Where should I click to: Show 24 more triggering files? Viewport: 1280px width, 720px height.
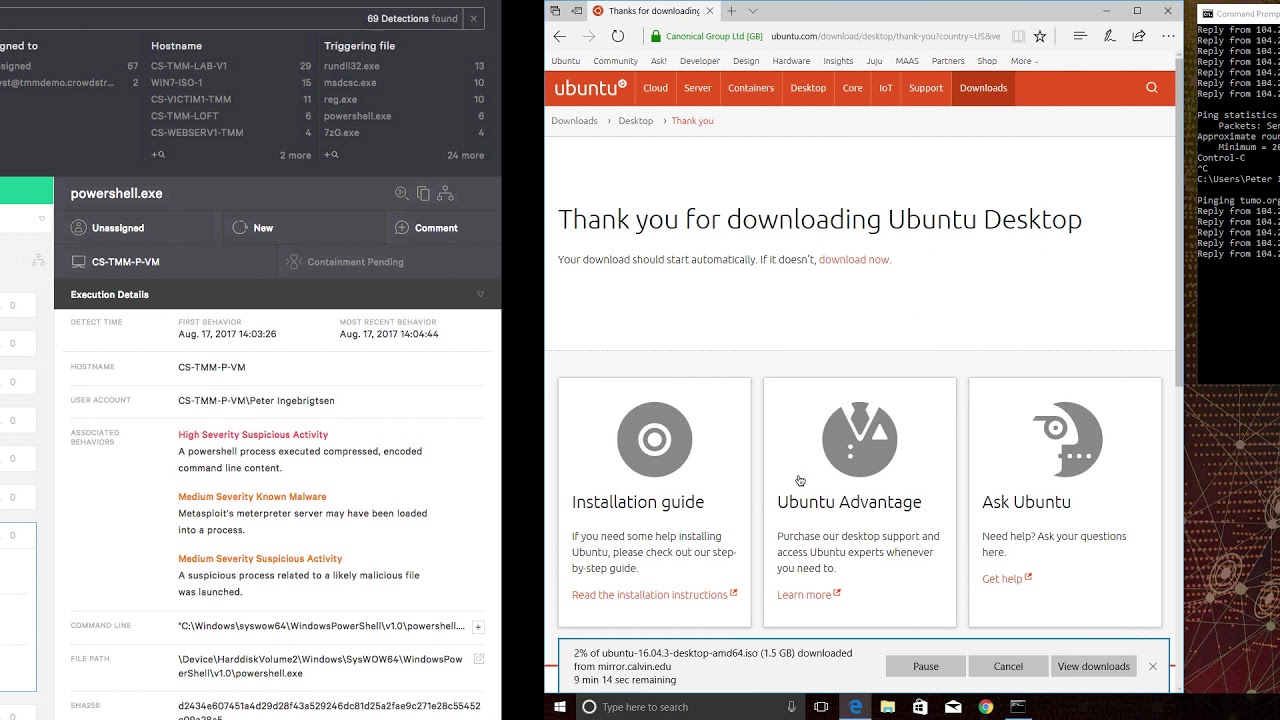[x=466, y=156]
